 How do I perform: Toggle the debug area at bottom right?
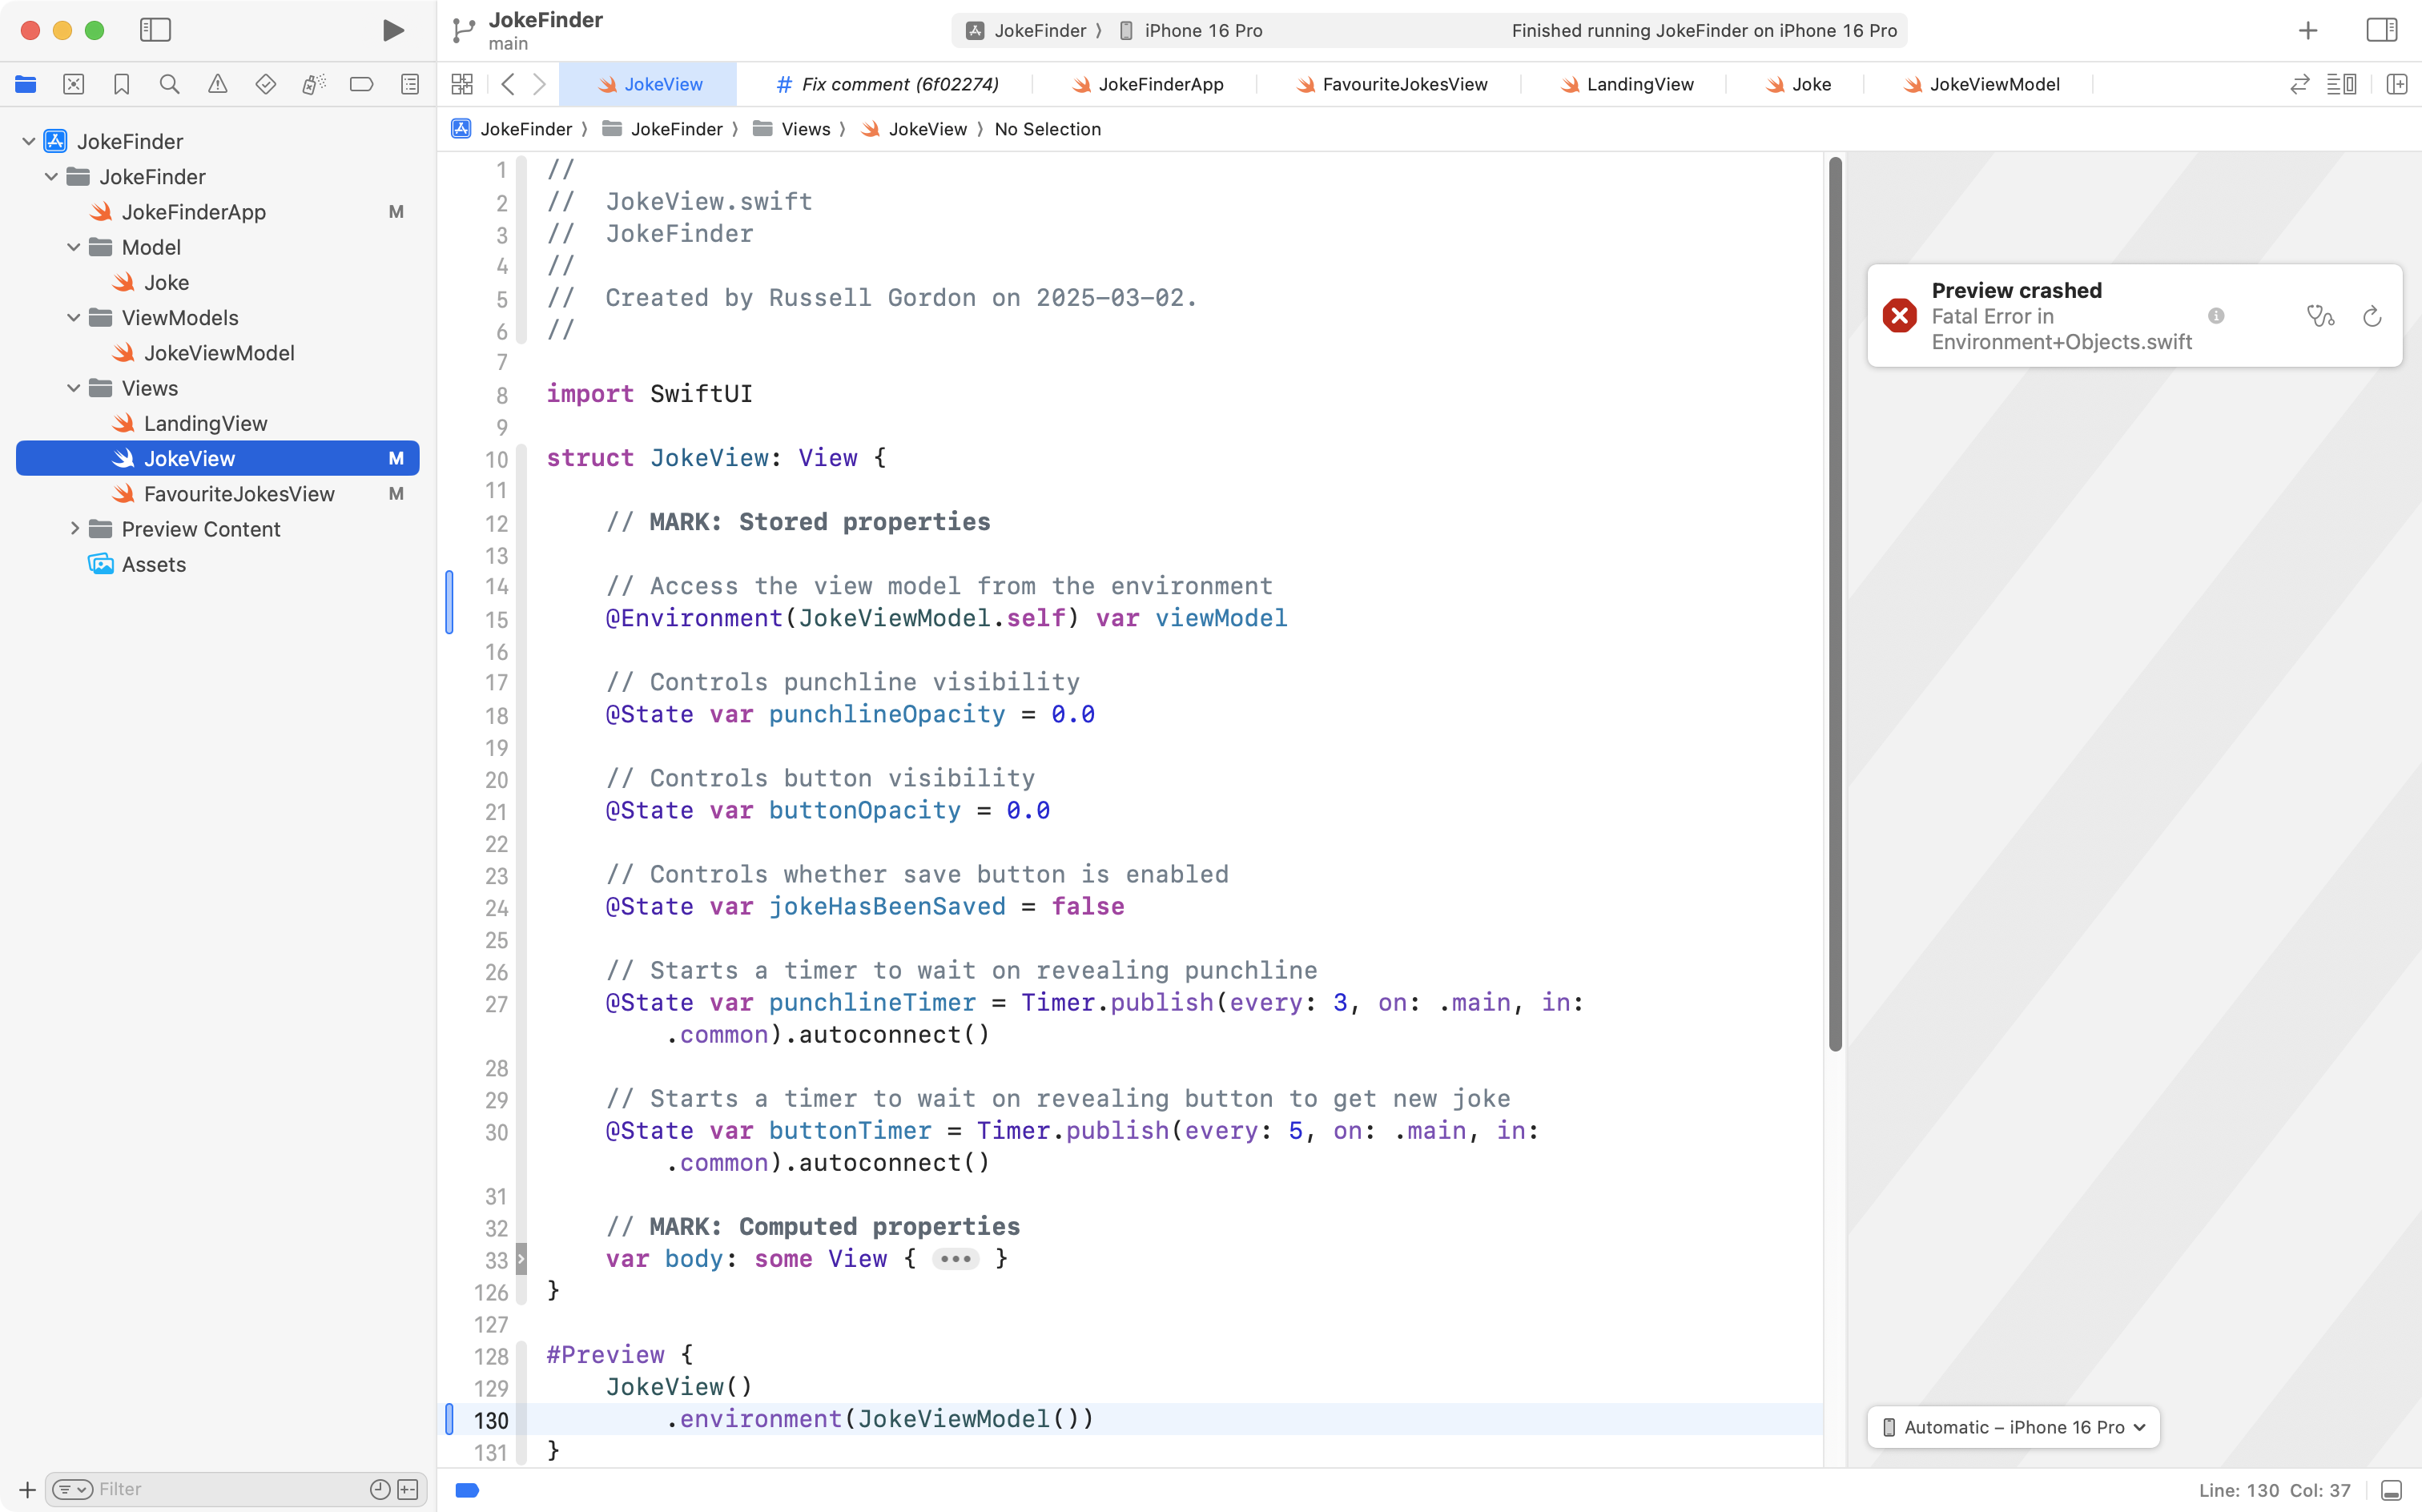pos(2391,1490)
